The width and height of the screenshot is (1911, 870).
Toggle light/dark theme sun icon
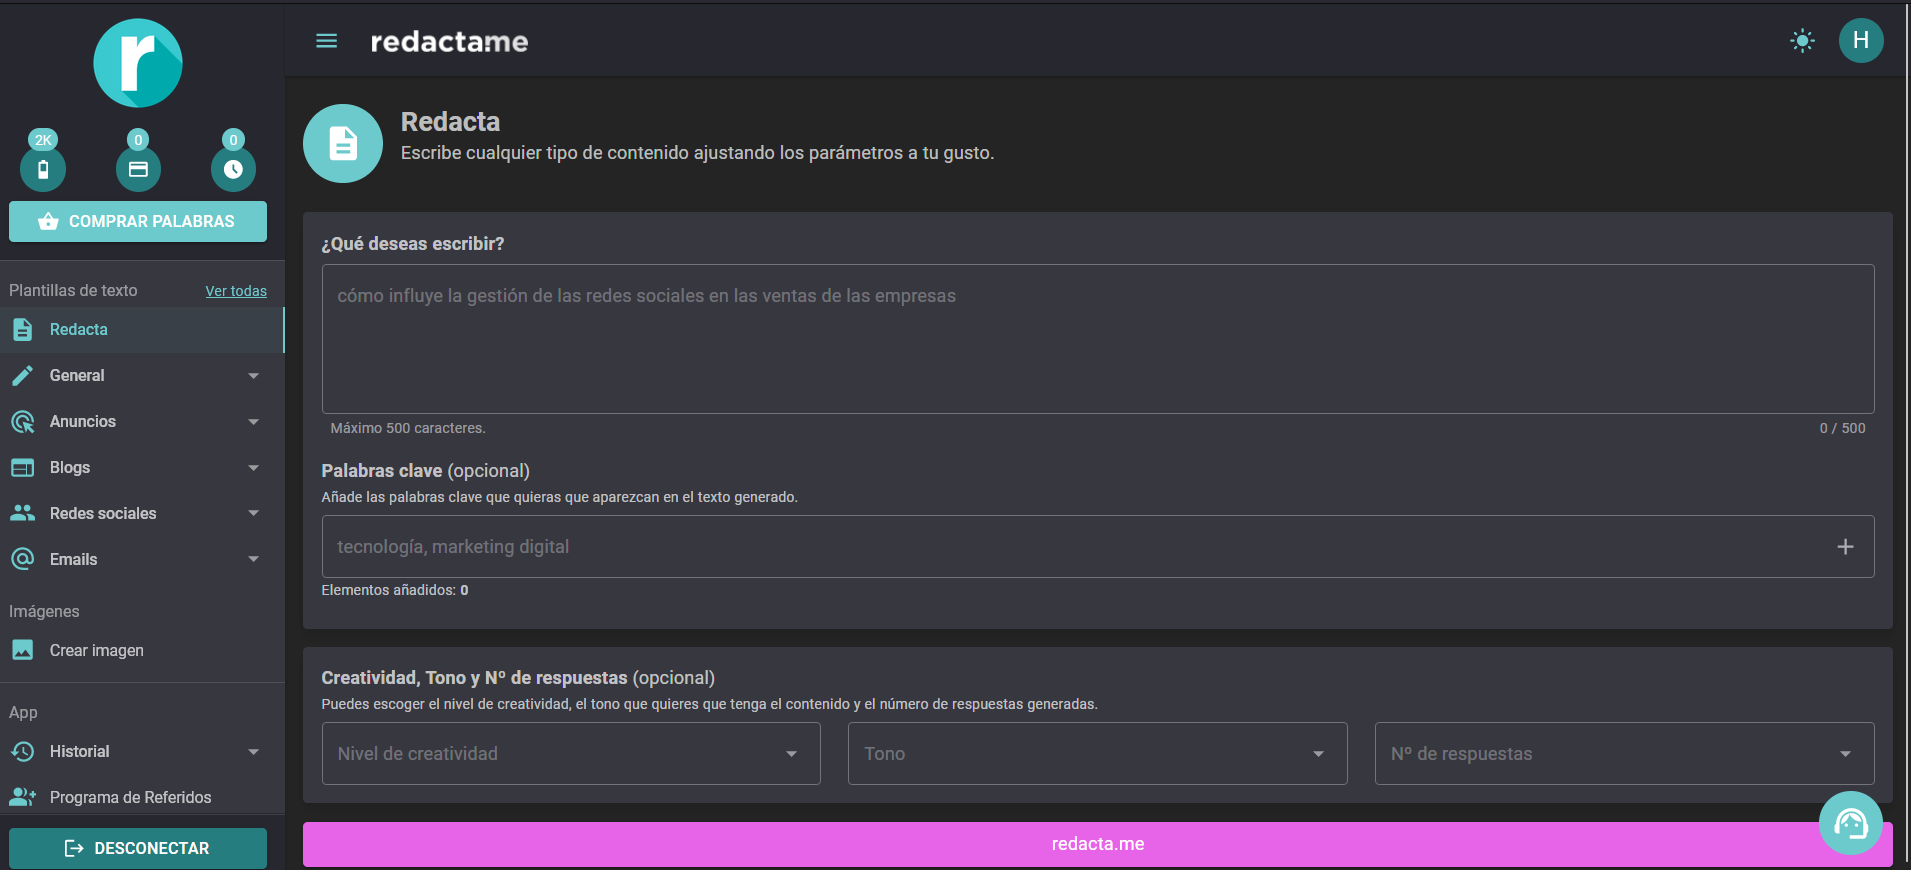pyautogui.click(x=1802, y=41)
